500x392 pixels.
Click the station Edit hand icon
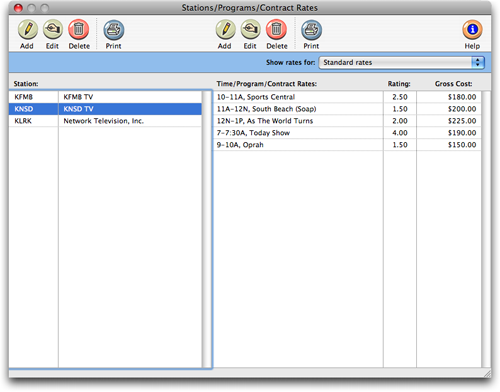pyautogui.click(x=53, y=30)
